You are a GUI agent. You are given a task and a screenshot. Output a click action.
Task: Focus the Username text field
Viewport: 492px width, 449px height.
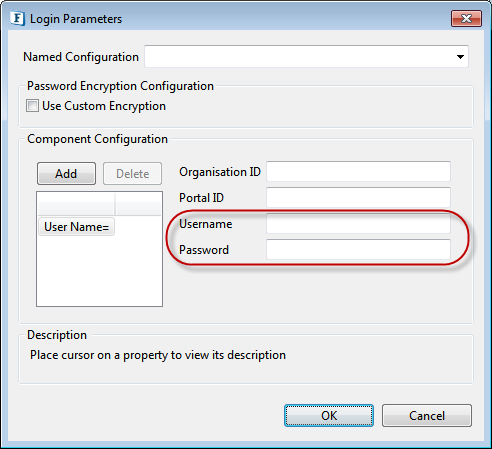tap(358, 223)
